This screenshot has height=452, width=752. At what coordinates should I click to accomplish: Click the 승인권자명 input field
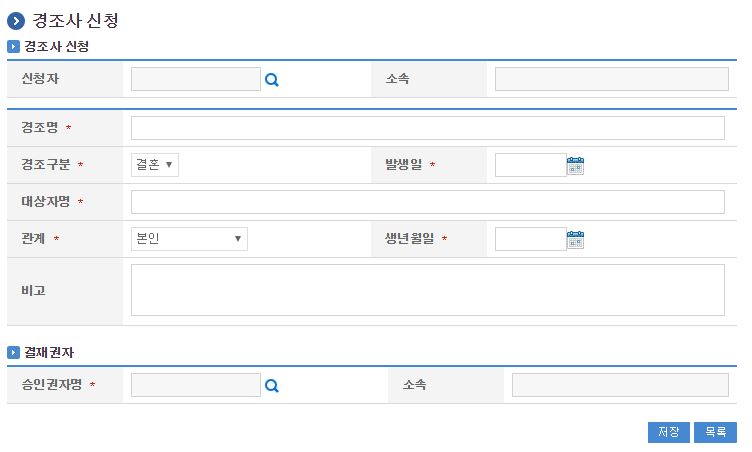pyautogui.click(x=195, y=386)
